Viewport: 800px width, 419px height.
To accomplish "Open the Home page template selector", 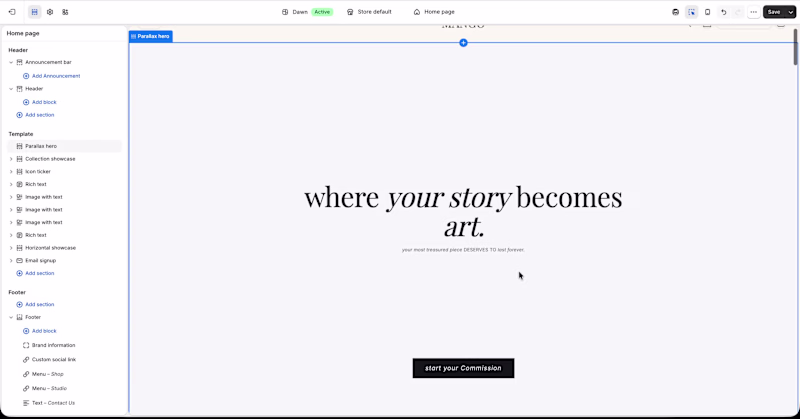I will (x=434, y=12).
